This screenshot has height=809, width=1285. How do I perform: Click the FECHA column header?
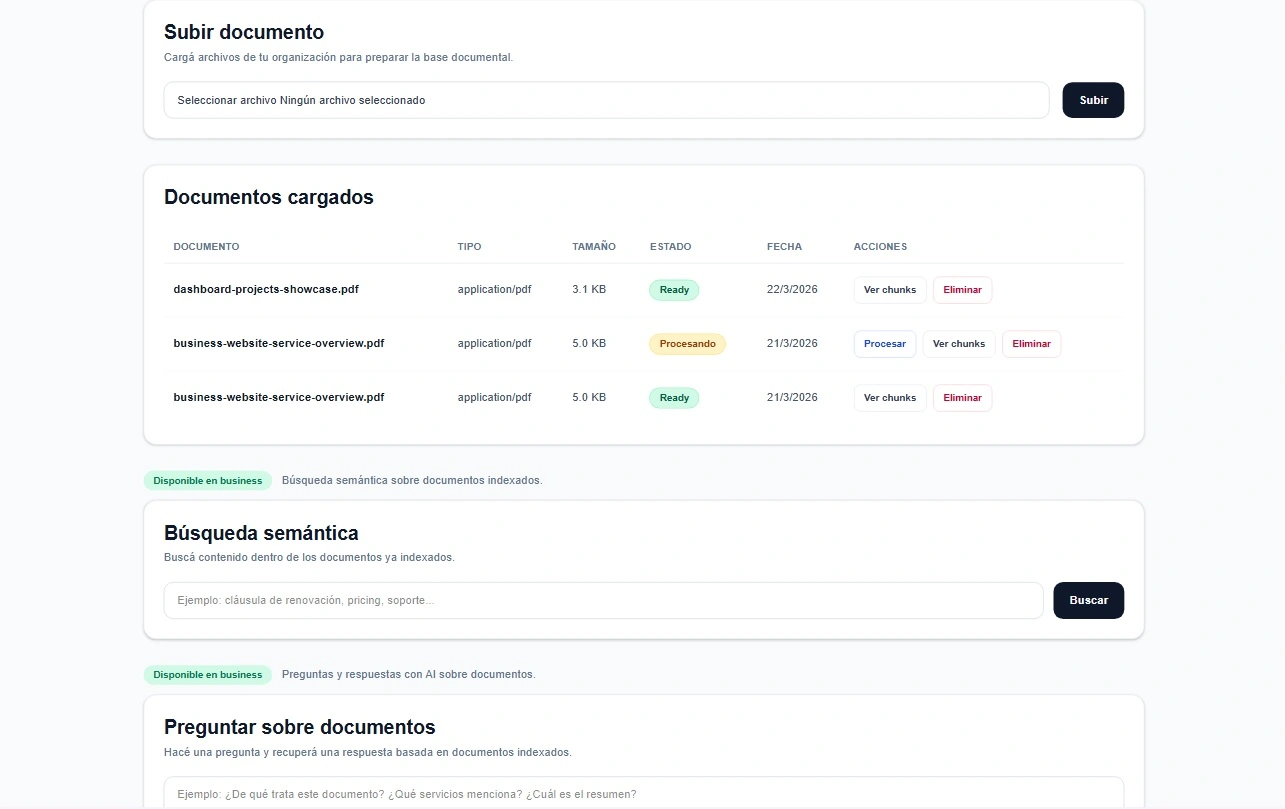[x=784, y=247]
